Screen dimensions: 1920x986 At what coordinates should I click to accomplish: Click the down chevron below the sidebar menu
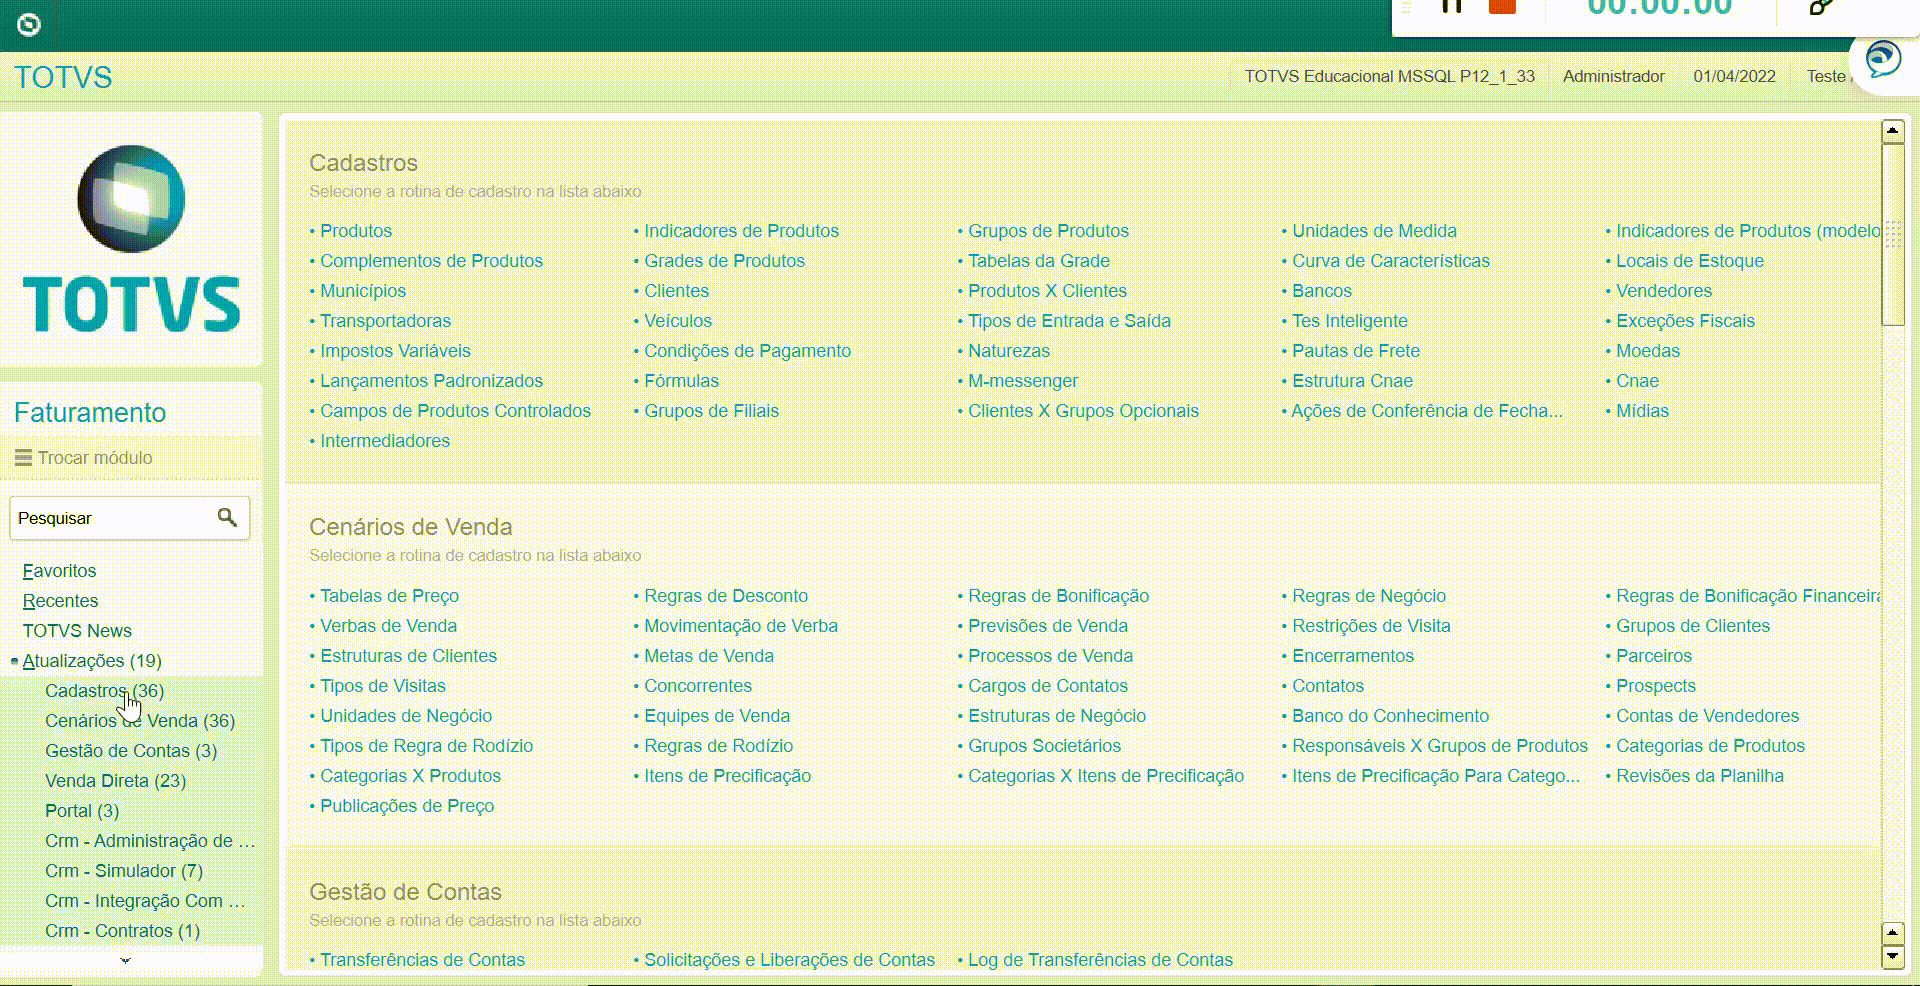pyautogui.click(x=125, y=960)
